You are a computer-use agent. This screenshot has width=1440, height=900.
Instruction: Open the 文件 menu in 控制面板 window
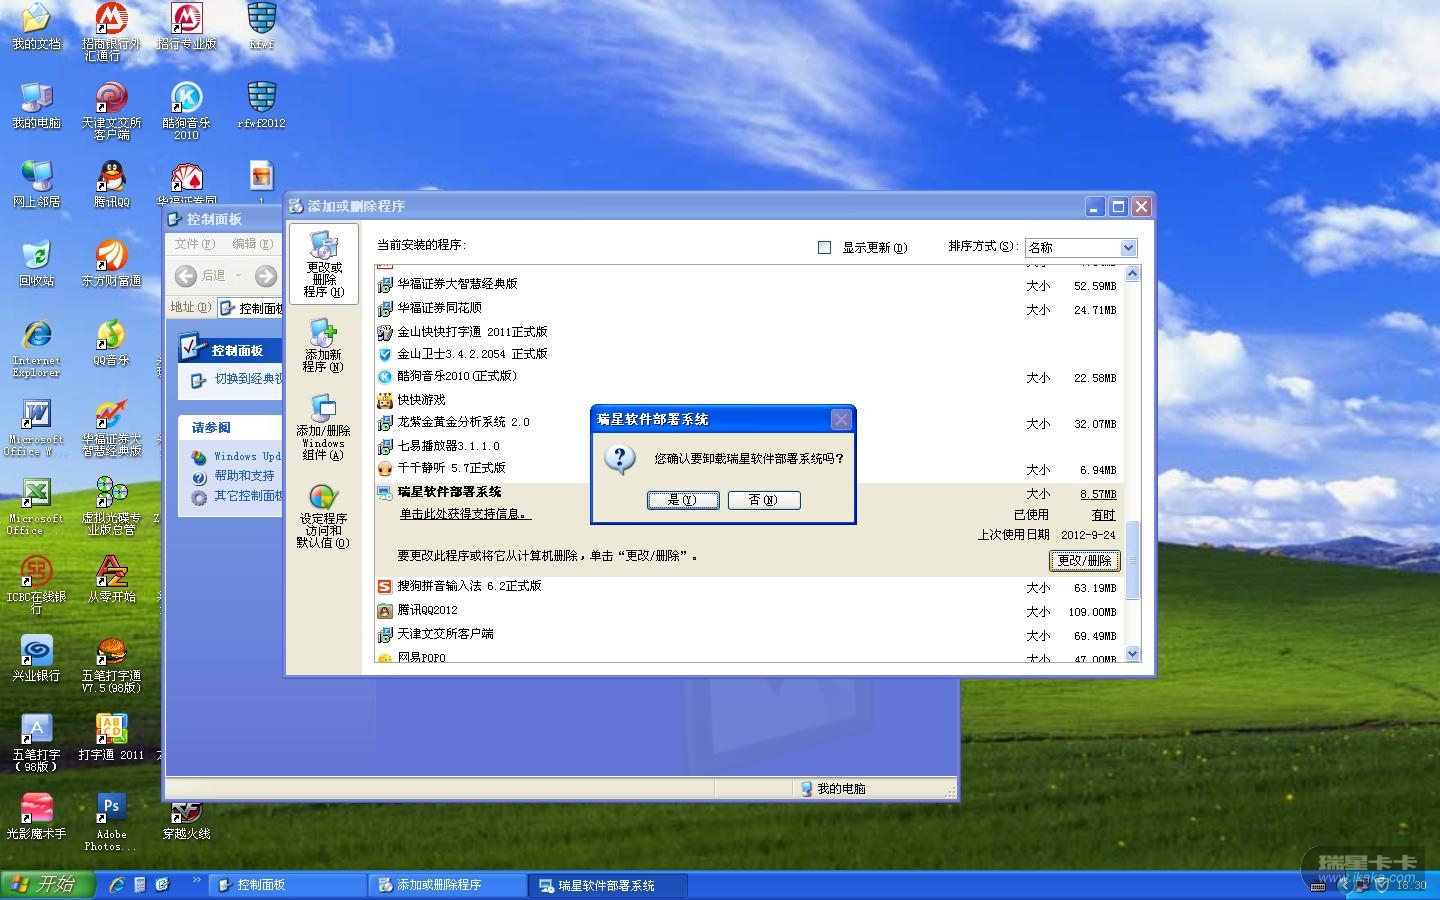click(195, 243)
